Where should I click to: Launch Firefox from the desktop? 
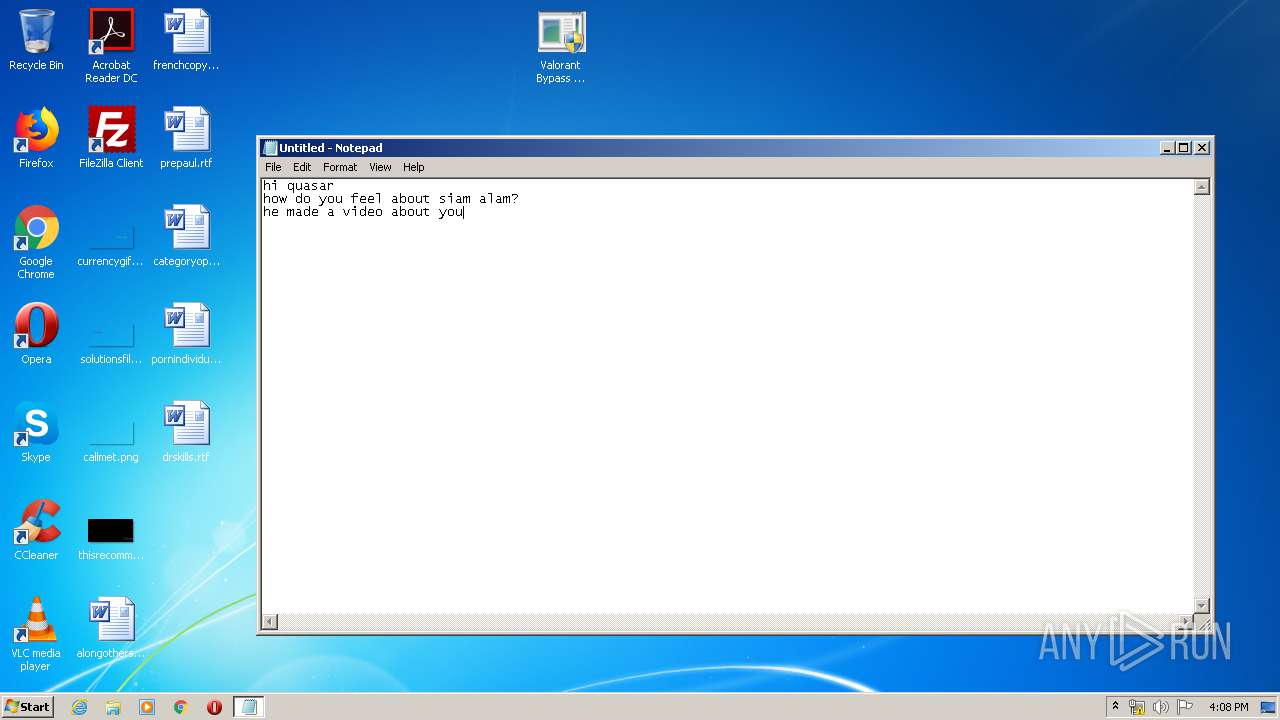pos(36,138)
